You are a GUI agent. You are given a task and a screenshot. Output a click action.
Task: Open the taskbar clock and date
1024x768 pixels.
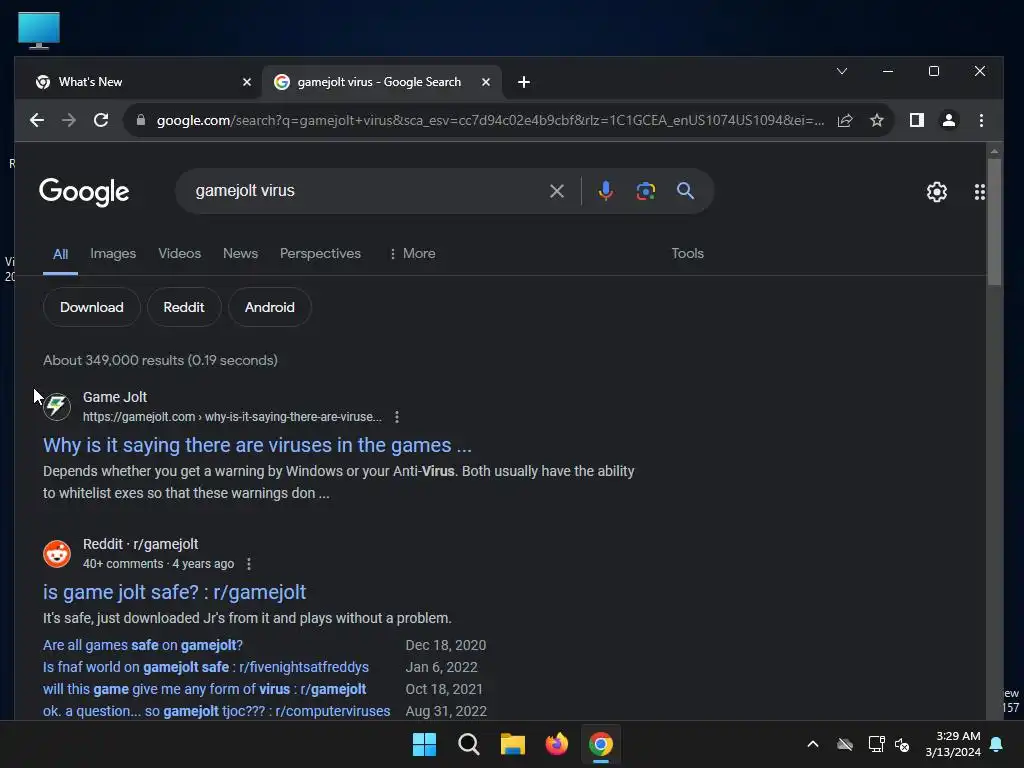tap(953, 744)
